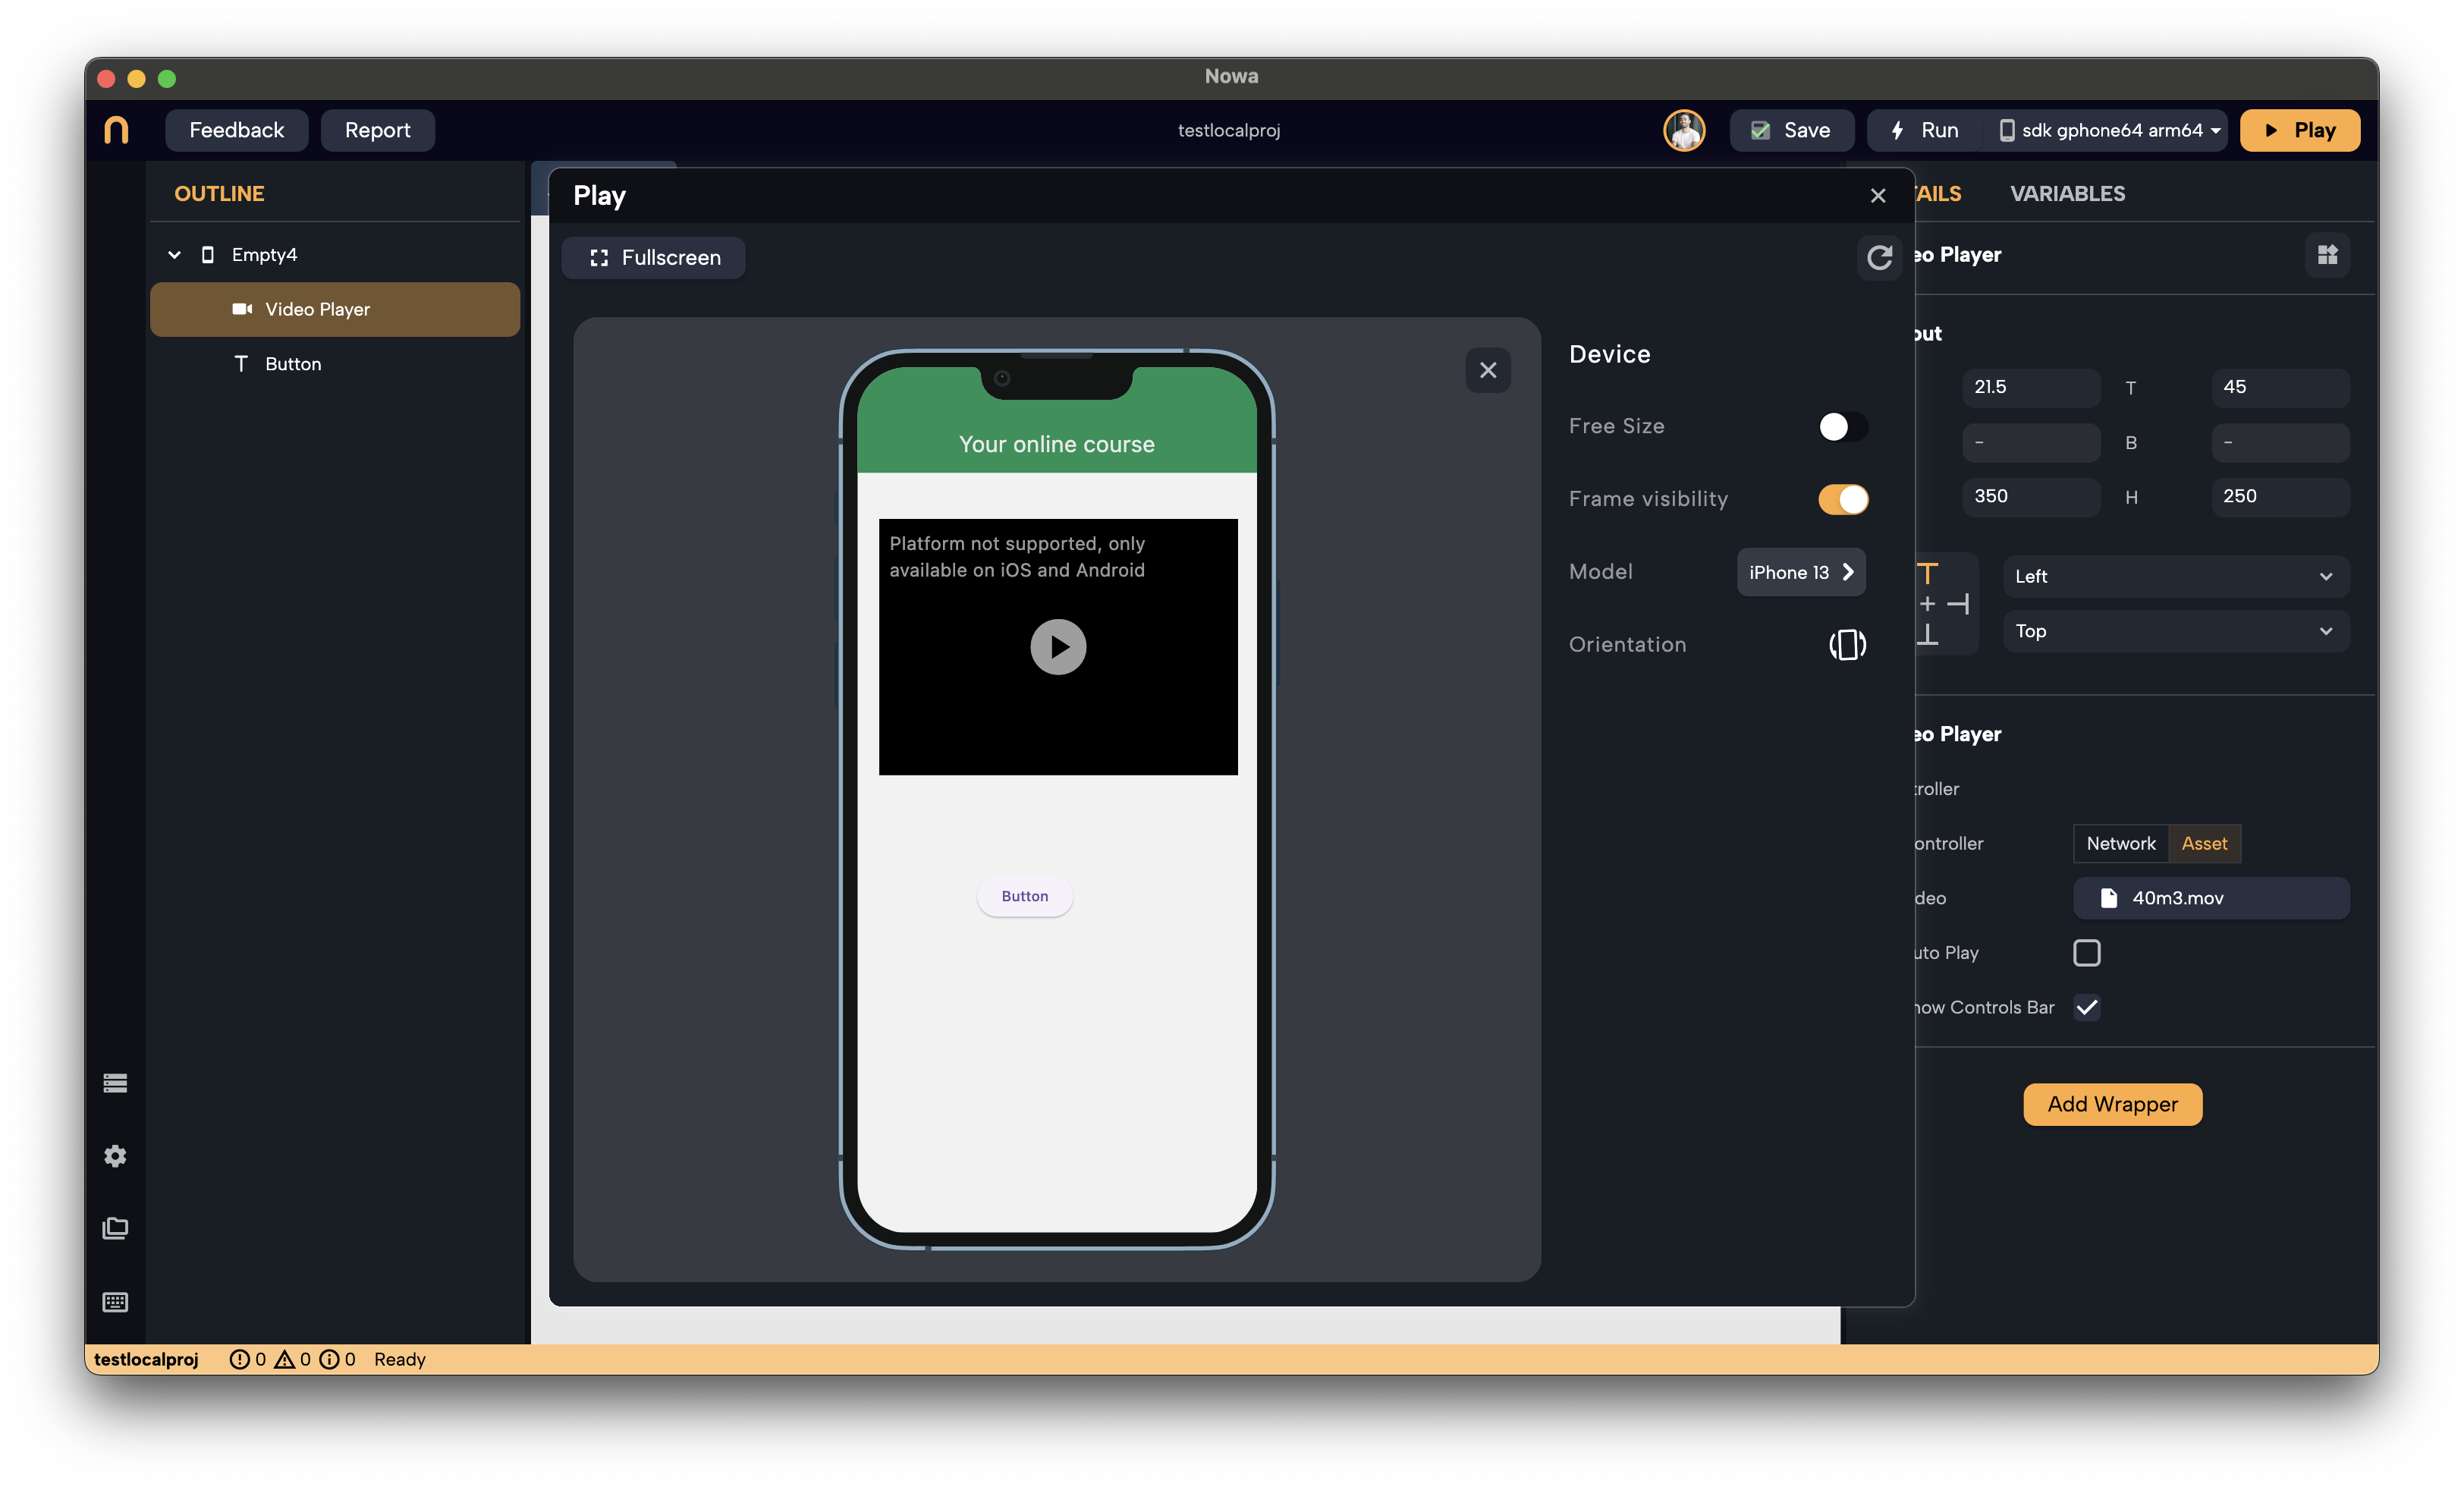Select the Network source option
2464x1487 pixels.
coord(2120,843)
